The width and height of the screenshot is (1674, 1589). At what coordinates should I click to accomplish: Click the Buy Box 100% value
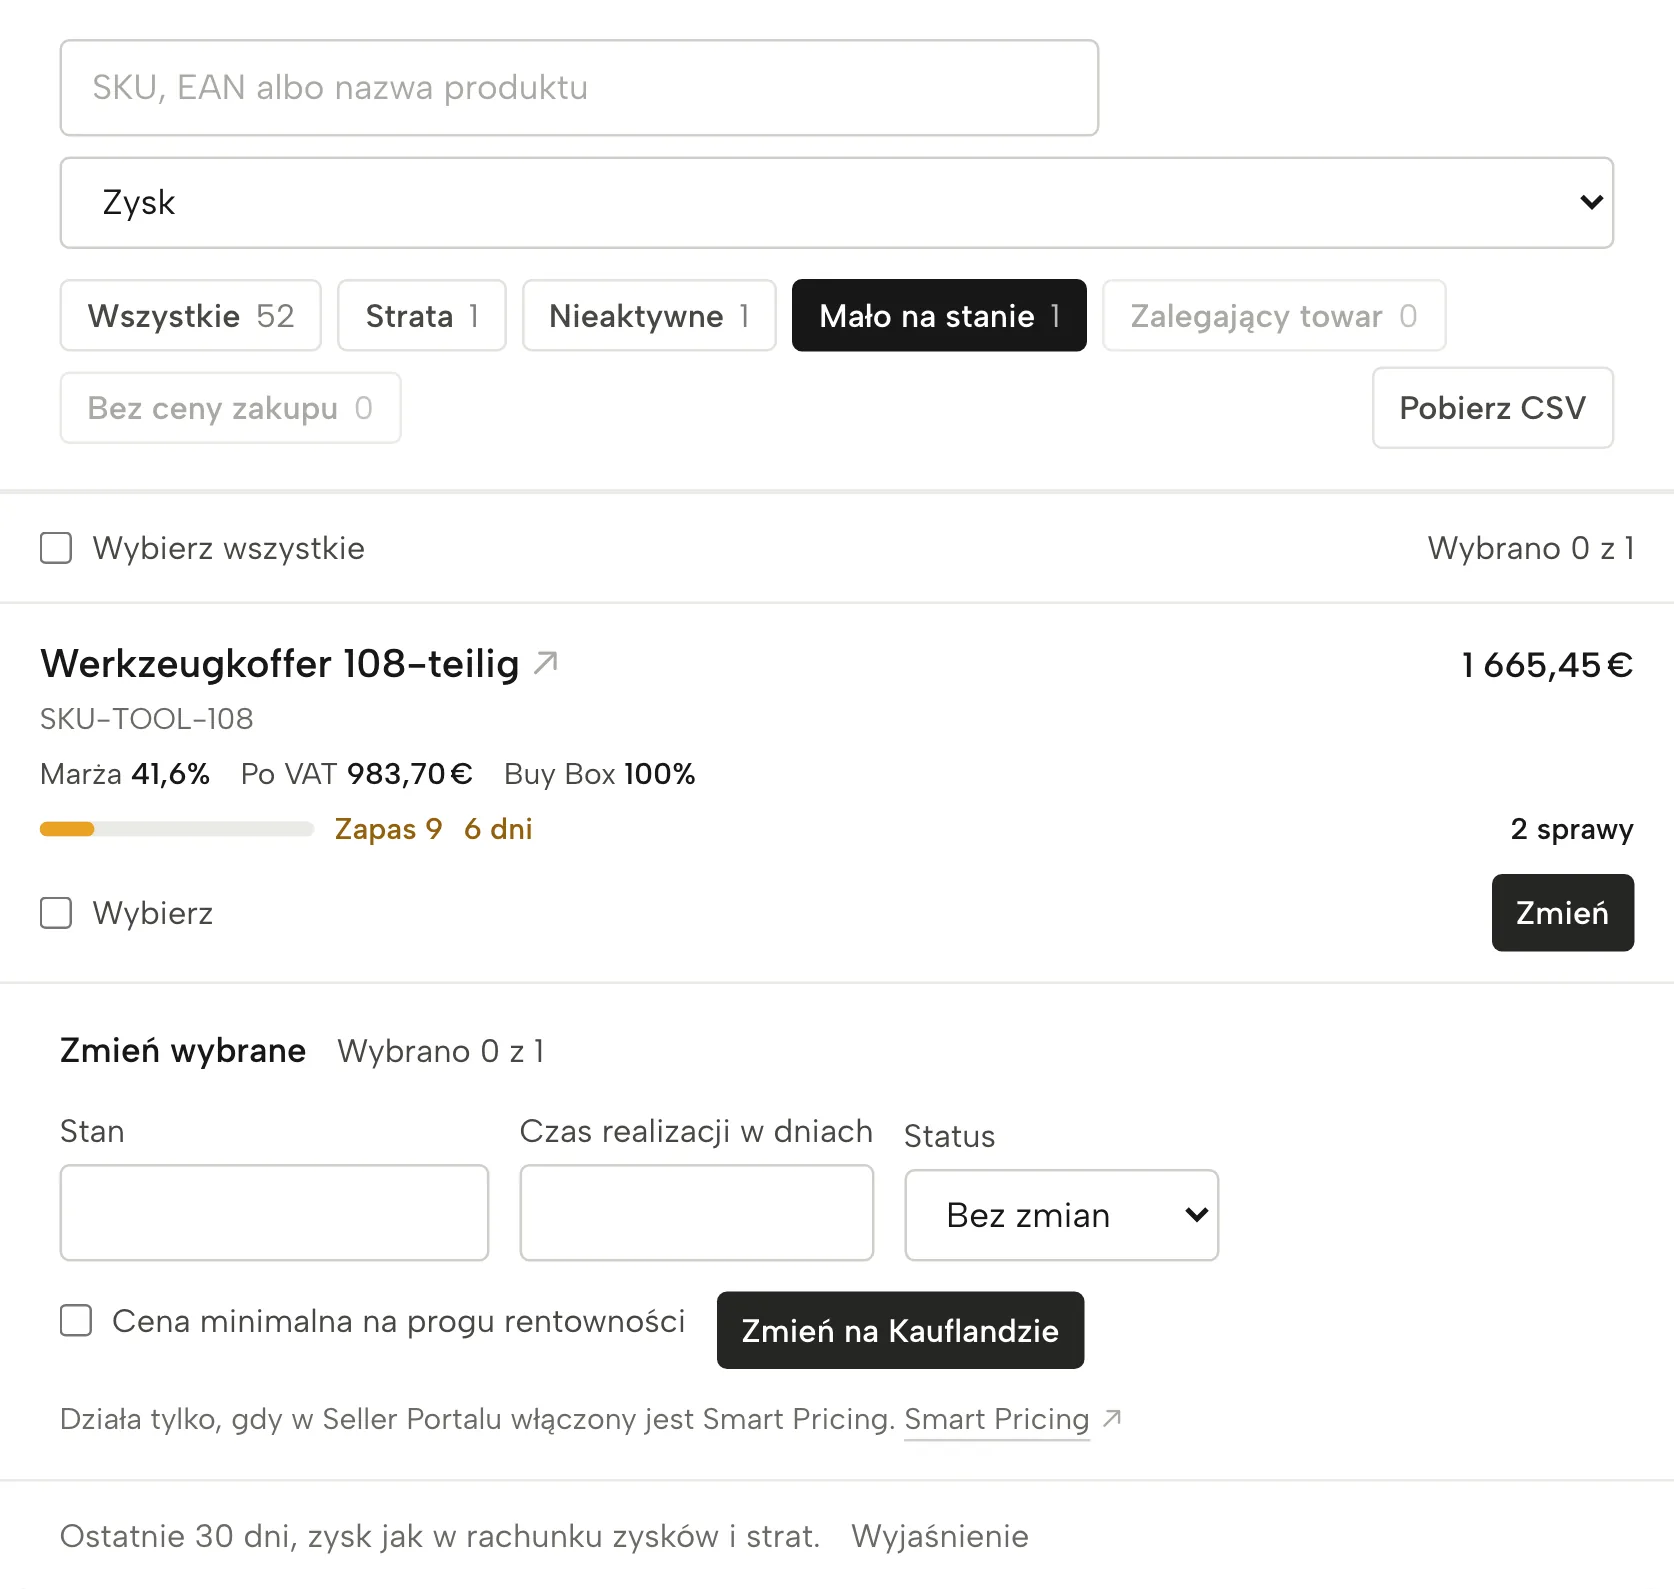600,774
